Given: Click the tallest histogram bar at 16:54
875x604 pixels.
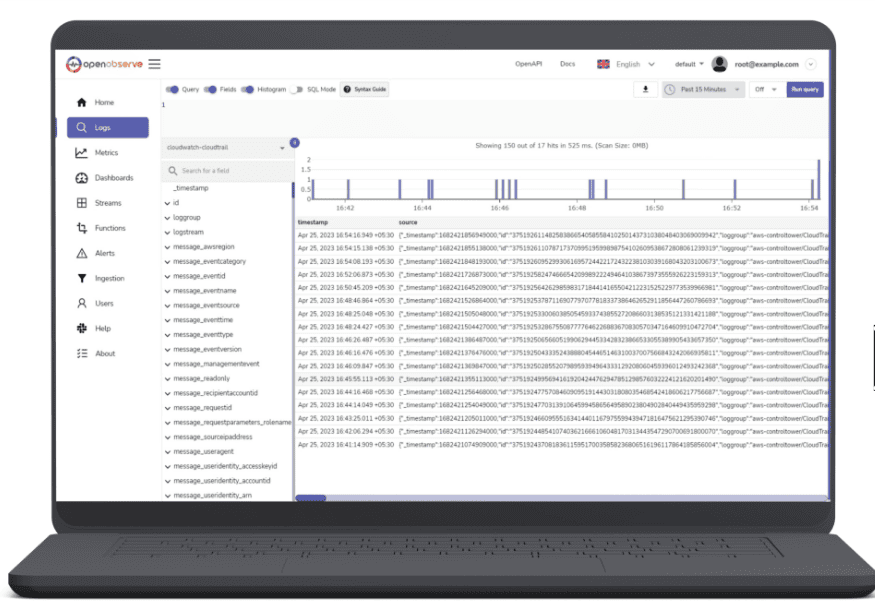Looking at the screenshot, I should coord(819,179).
